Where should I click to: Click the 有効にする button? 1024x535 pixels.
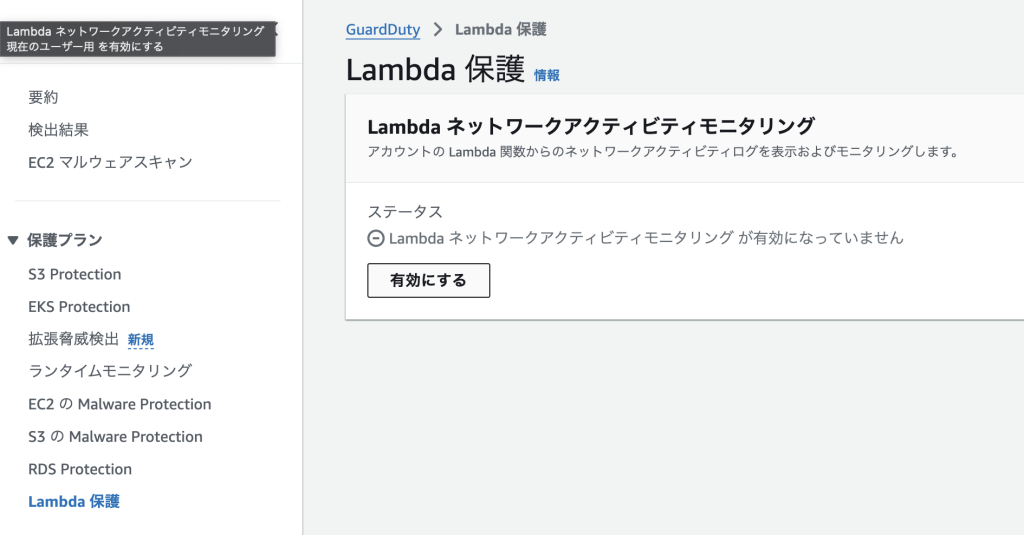click(x=428, y=280)
